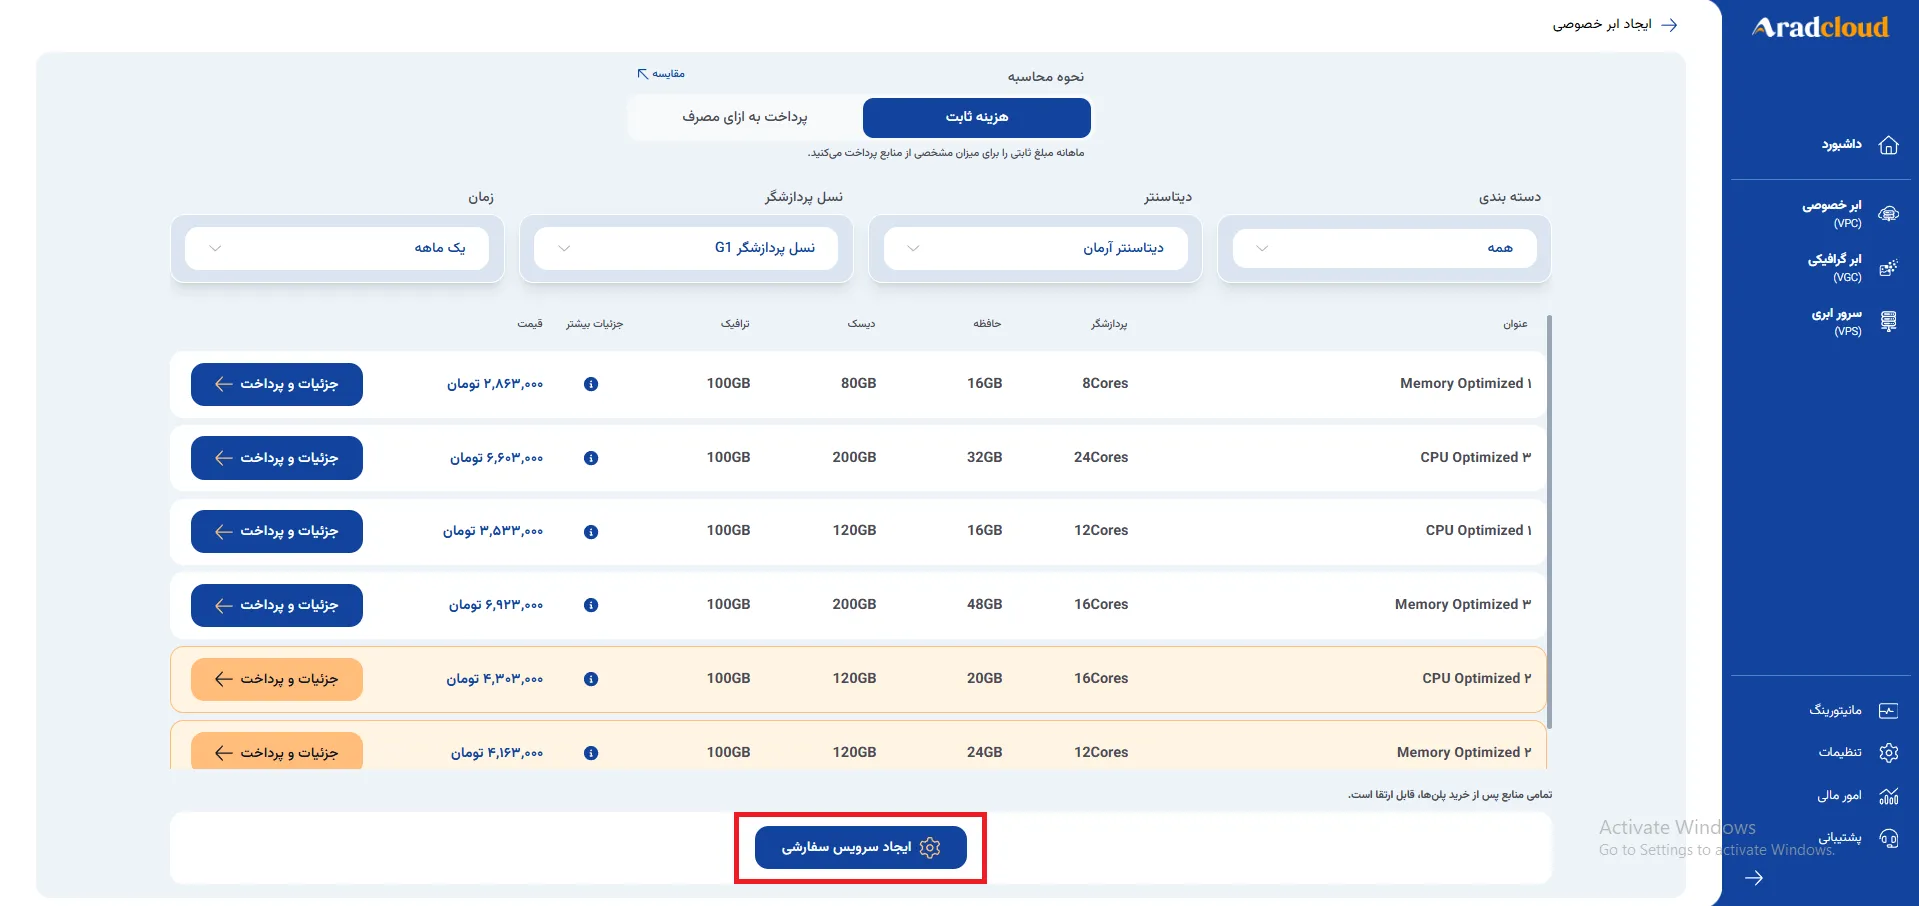Click the plans list vertical scrollbar

tap(1549, 522)
